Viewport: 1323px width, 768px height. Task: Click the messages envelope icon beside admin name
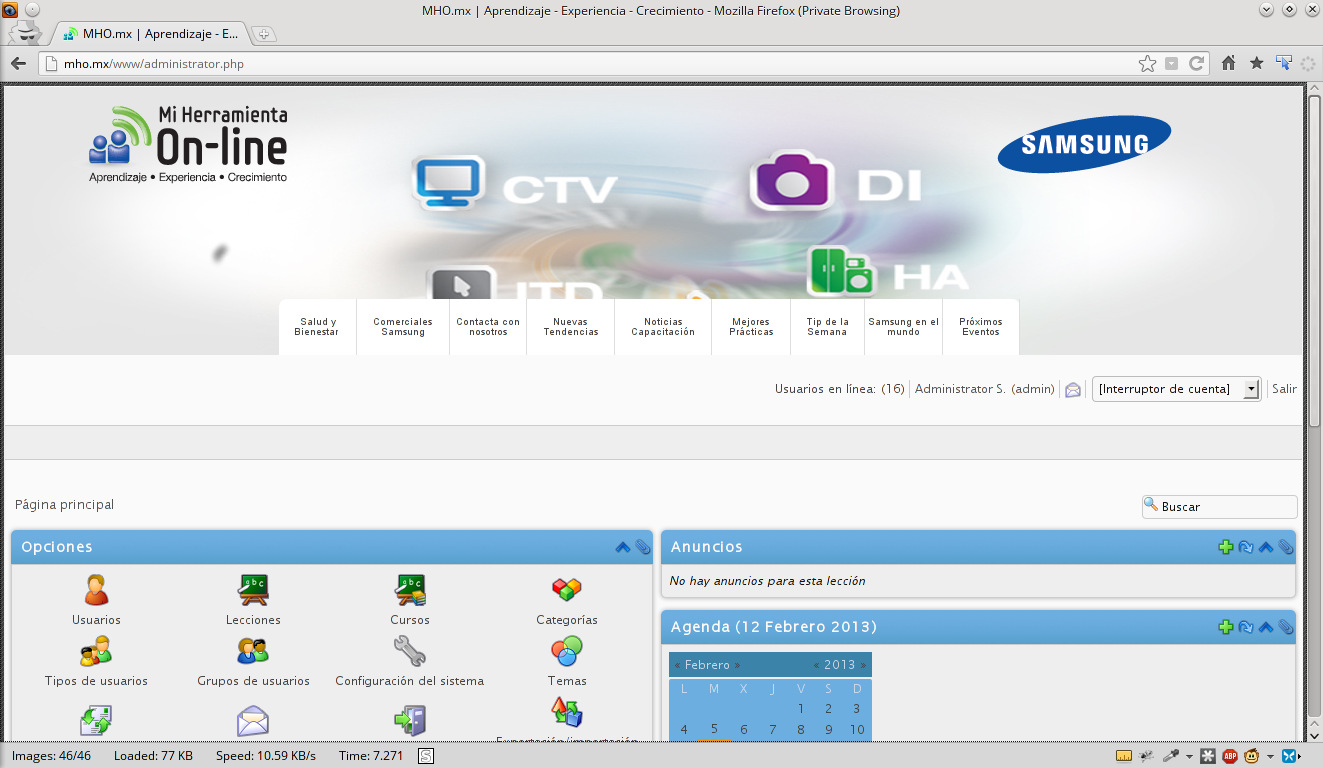tap(1073, 390)
